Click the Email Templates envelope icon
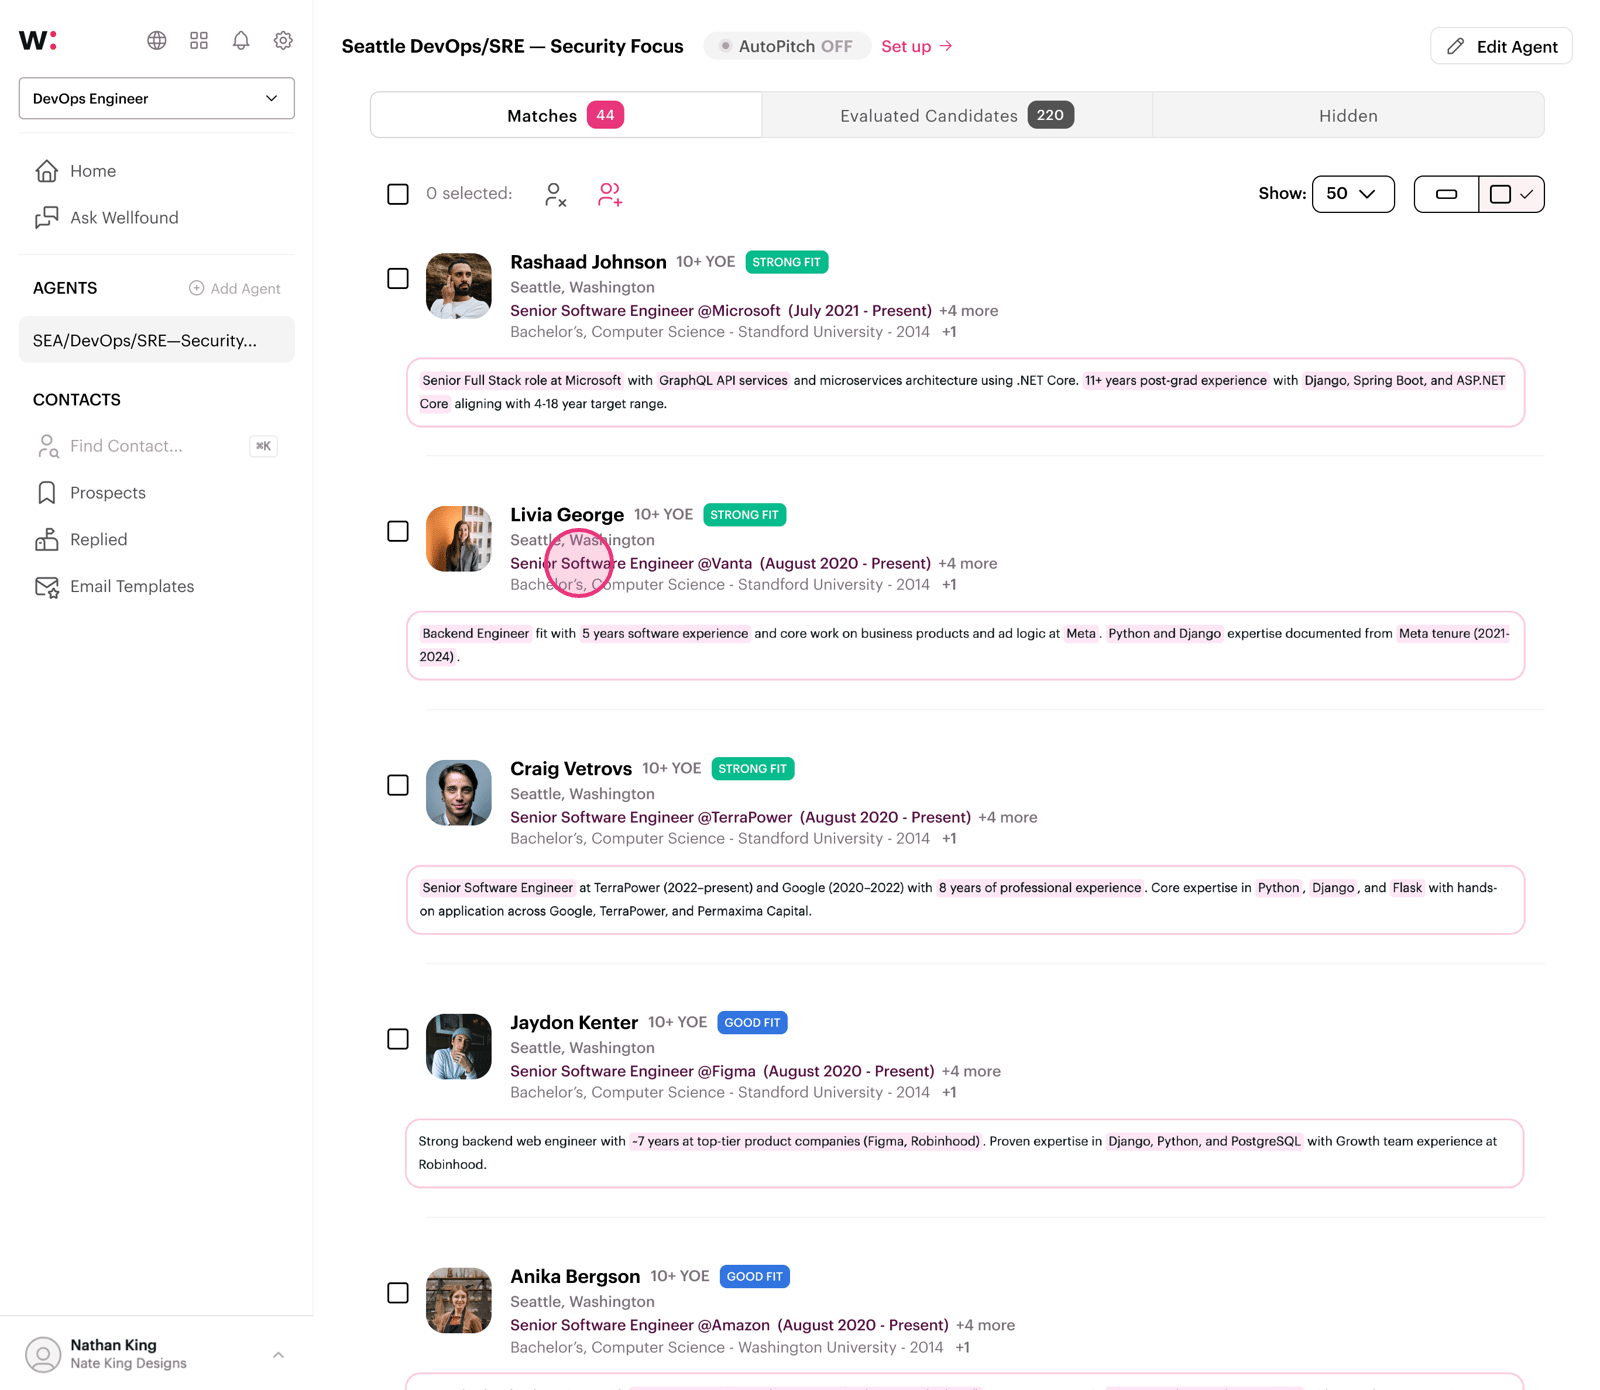 (x=47, y=587)
